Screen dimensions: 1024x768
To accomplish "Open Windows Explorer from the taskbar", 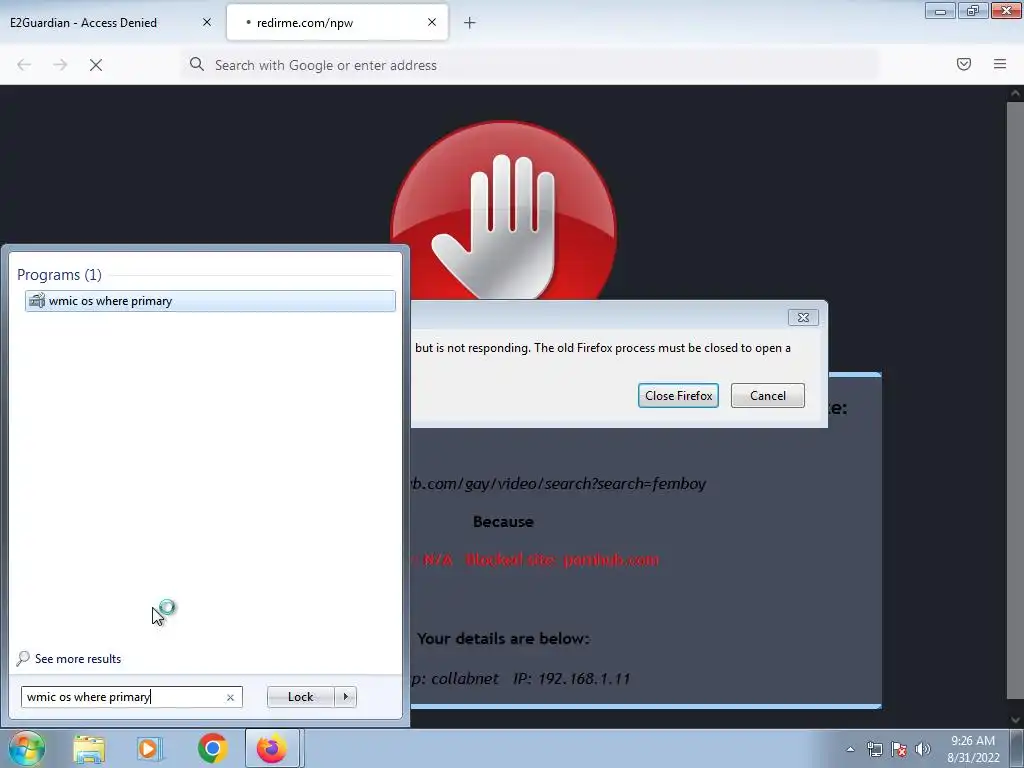I will [89, 749].
